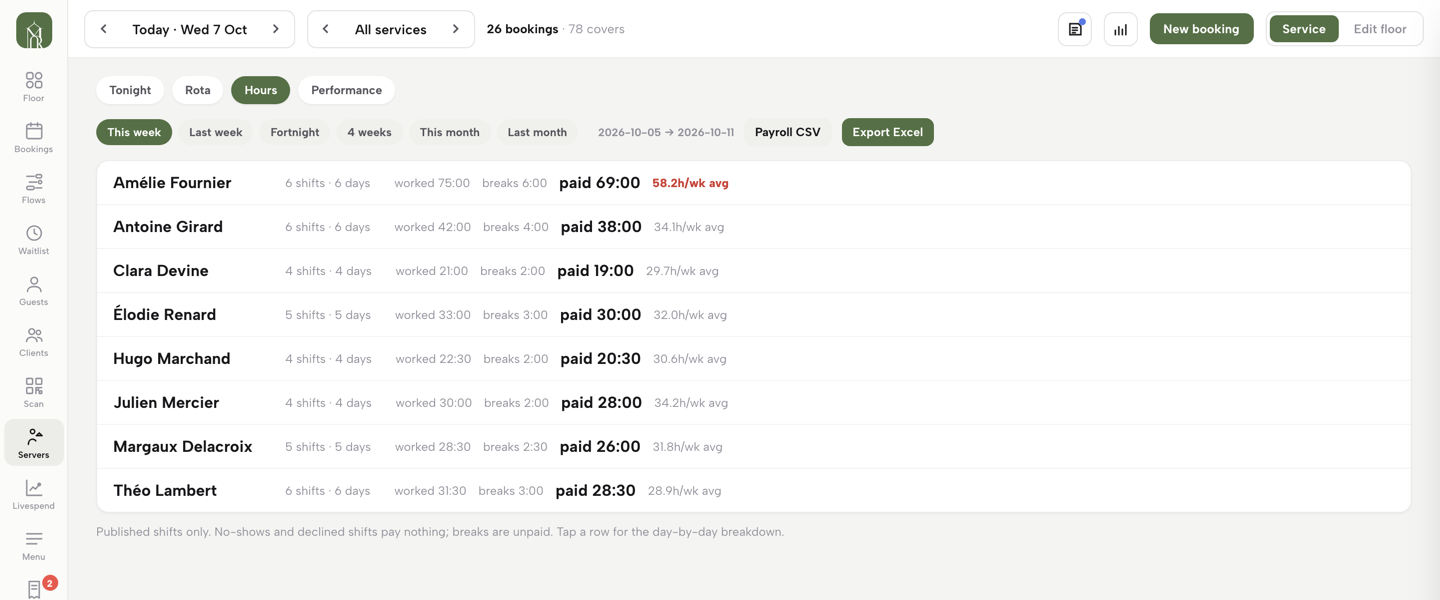
Task: Click the paid 28:30 value
Action: coord(596,491)
